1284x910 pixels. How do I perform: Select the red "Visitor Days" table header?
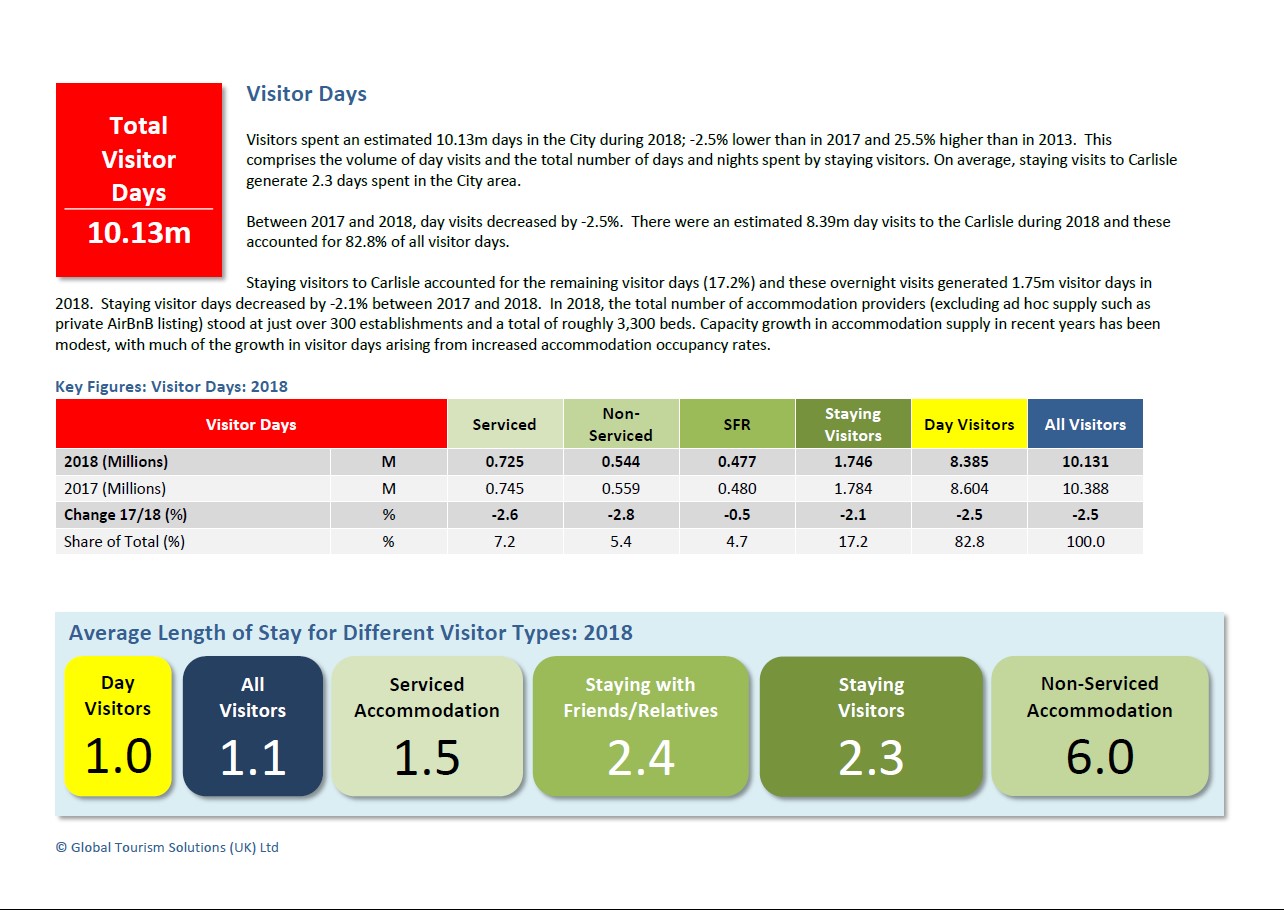tap(251, 424)
